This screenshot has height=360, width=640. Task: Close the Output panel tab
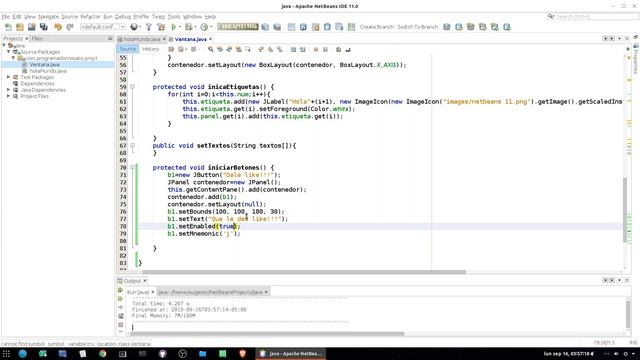tap(144, 281)
